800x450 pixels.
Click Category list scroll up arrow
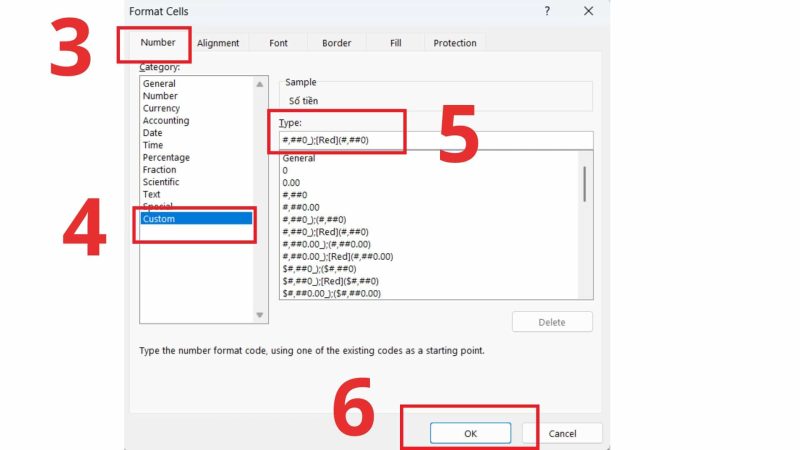260,84
